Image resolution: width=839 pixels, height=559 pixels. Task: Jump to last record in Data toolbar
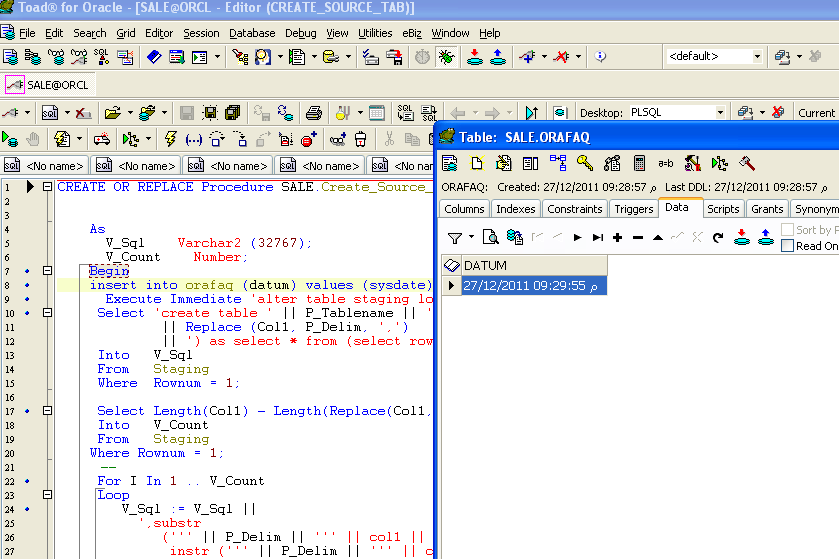click(x=598, y=238)
